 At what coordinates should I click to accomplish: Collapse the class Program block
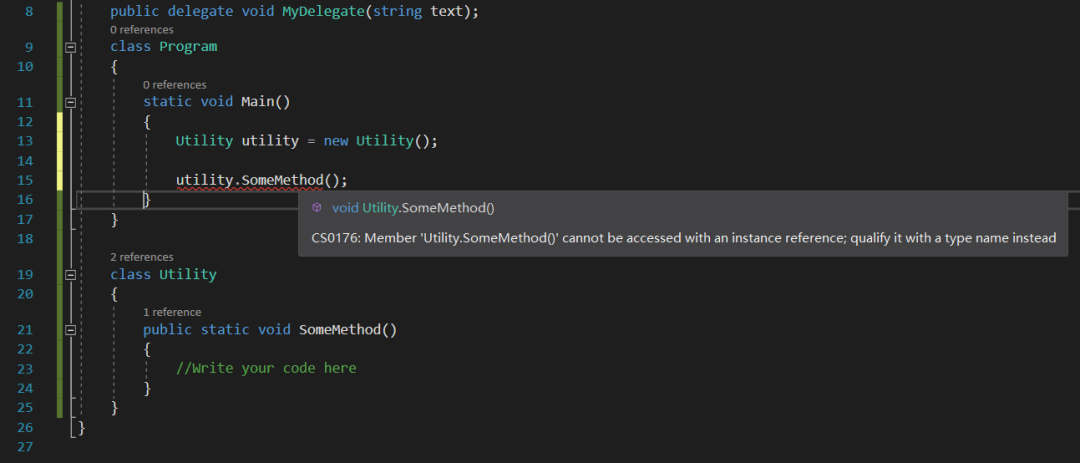70,47
